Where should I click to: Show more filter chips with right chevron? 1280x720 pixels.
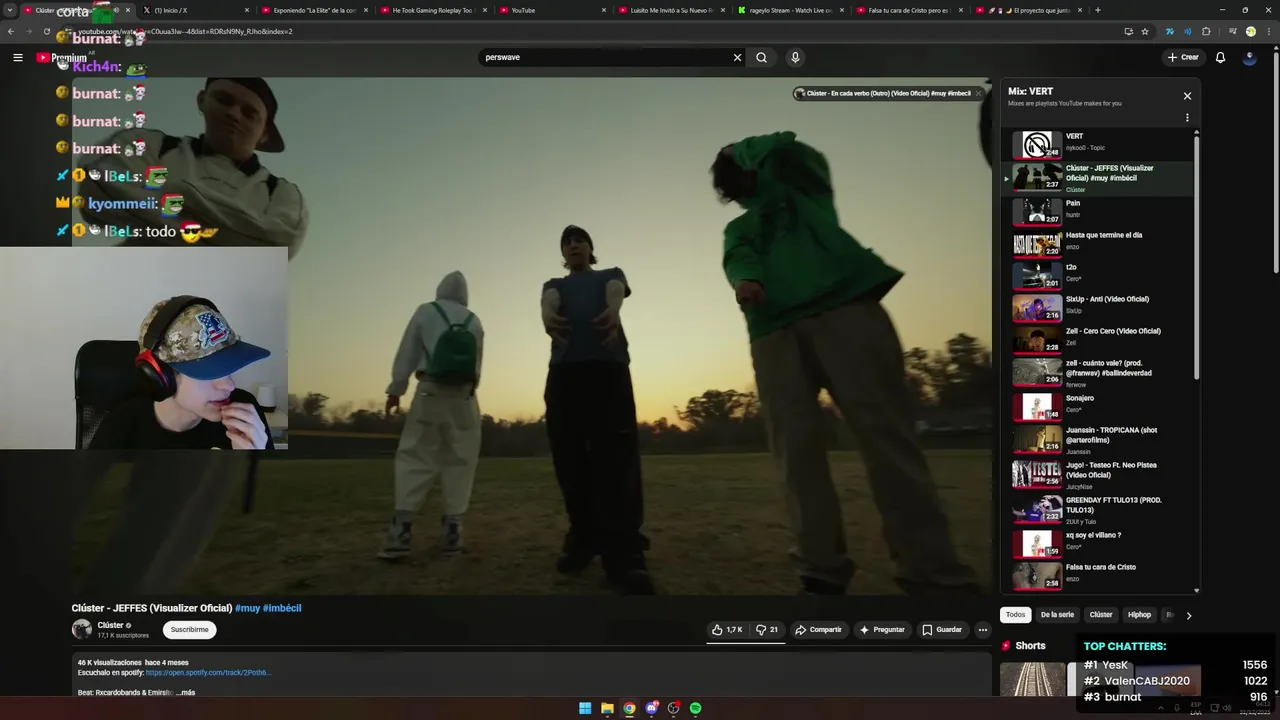(1188, 615)
